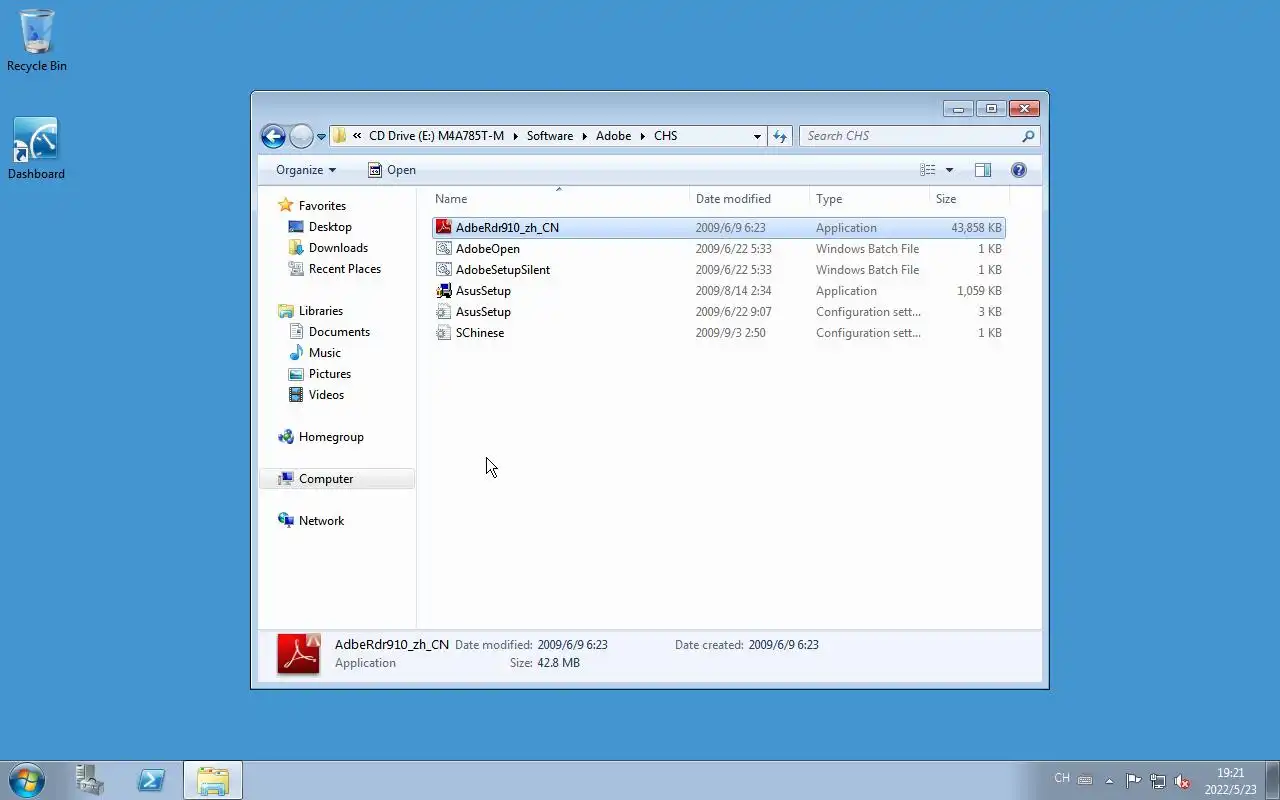Expand arrow after Adobe breadcrumb
The image size is (1280, 800).
coord(643,136)
